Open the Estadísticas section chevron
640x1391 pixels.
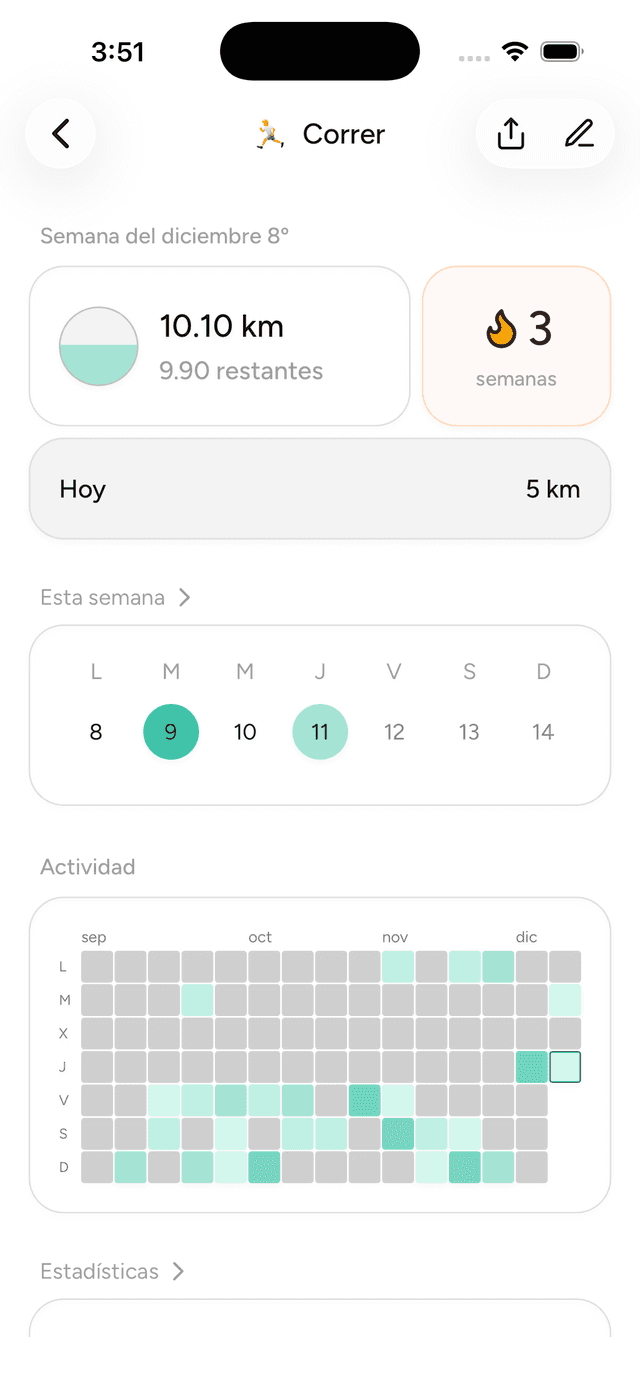180,1271
